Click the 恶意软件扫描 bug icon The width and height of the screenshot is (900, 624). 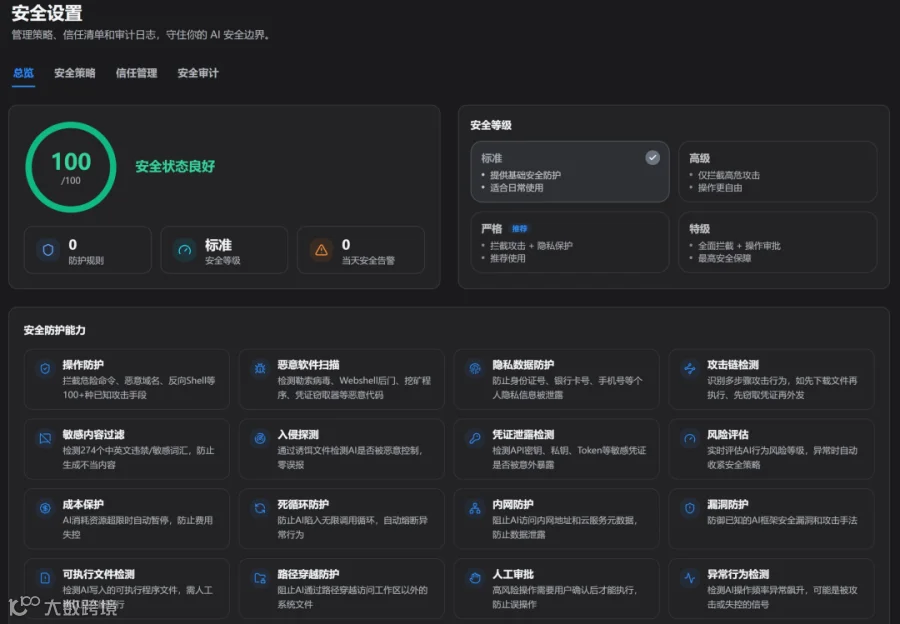click(x=260, y=369)
